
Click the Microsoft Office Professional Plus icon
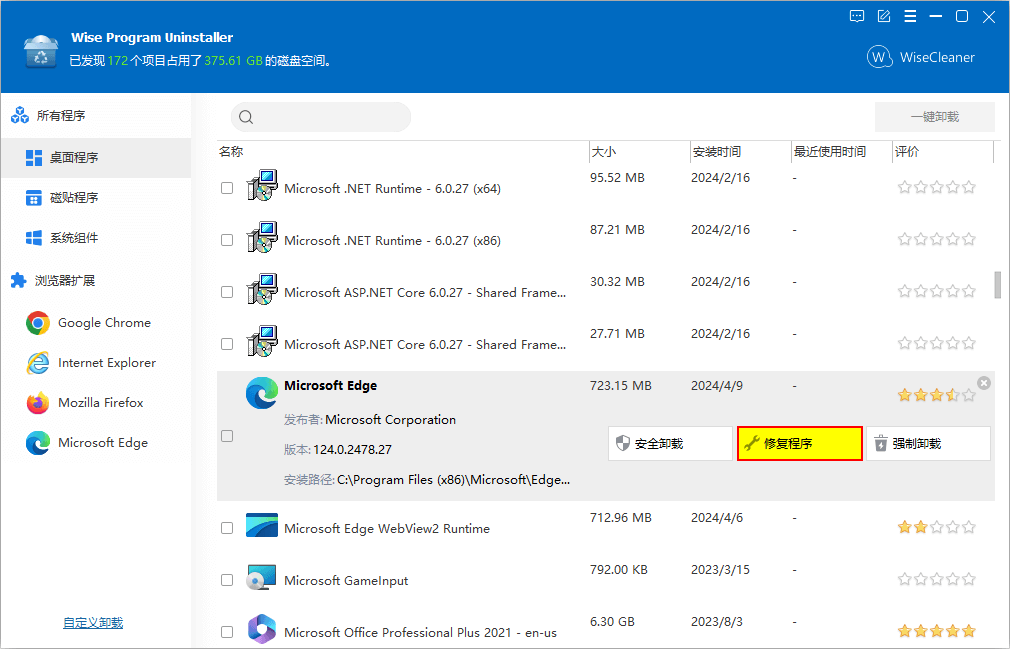point(262,629)
